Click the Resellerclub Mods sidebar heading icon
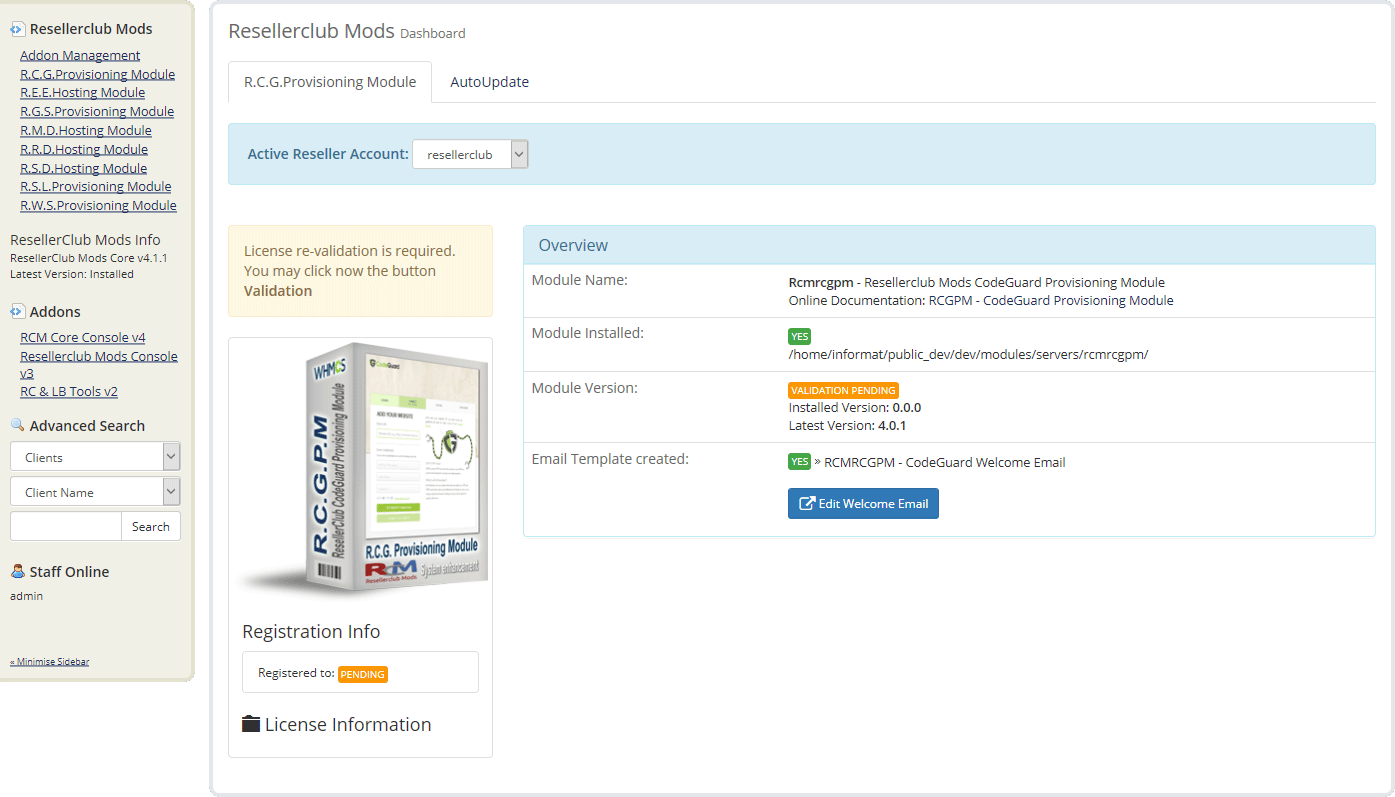 point(17,30)
